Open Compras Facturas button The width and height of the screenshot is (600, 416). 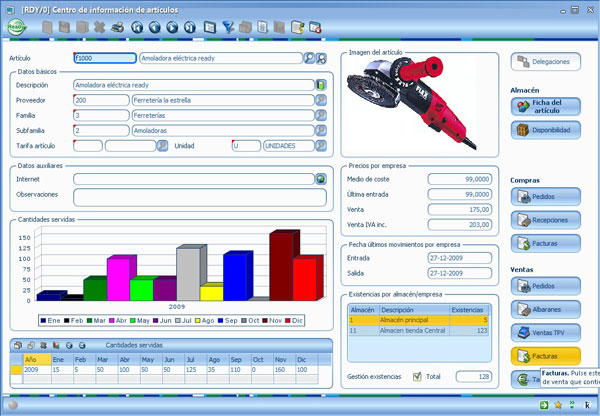pos(546,243)
